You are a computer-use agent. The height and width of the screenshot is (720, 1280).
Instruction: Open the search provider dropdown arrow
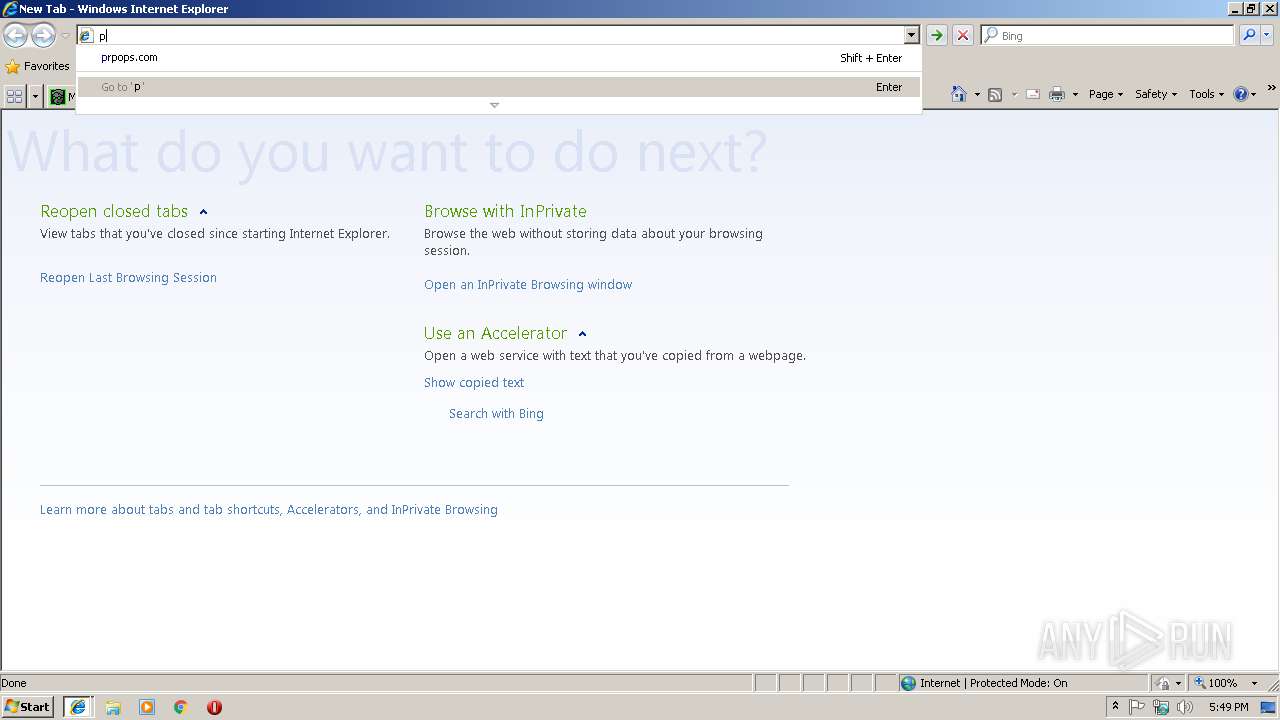point(1267,35)
